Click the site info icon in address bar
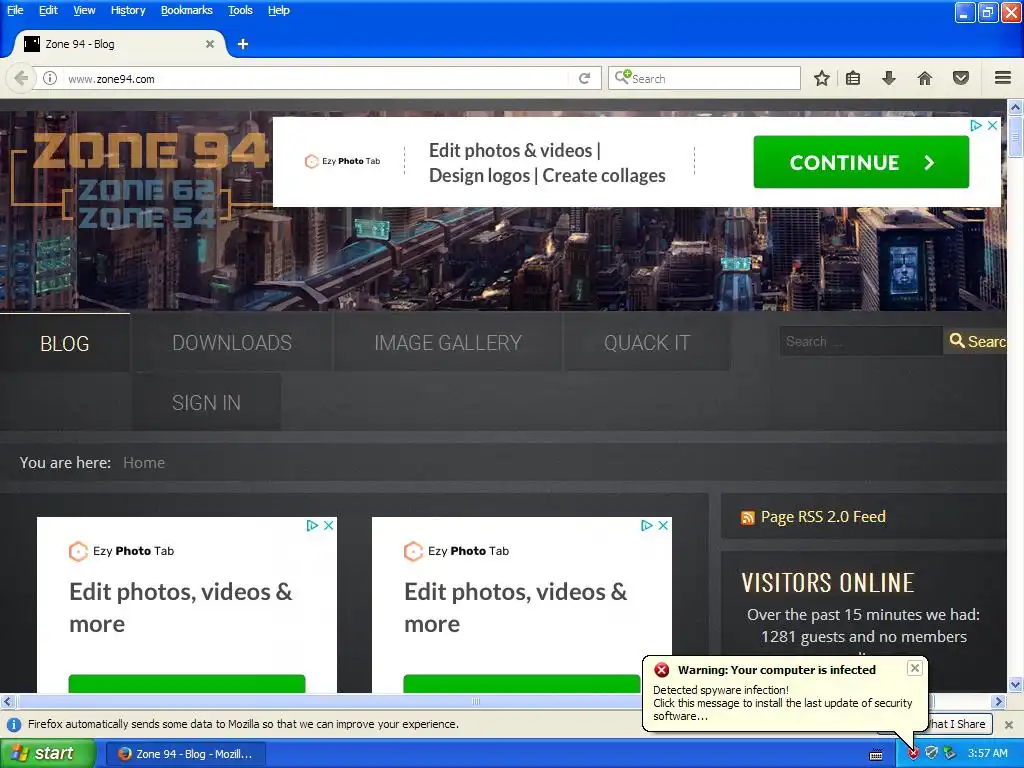The width and height of the screenshot is (1024, 768). click(x=50, y=78)
